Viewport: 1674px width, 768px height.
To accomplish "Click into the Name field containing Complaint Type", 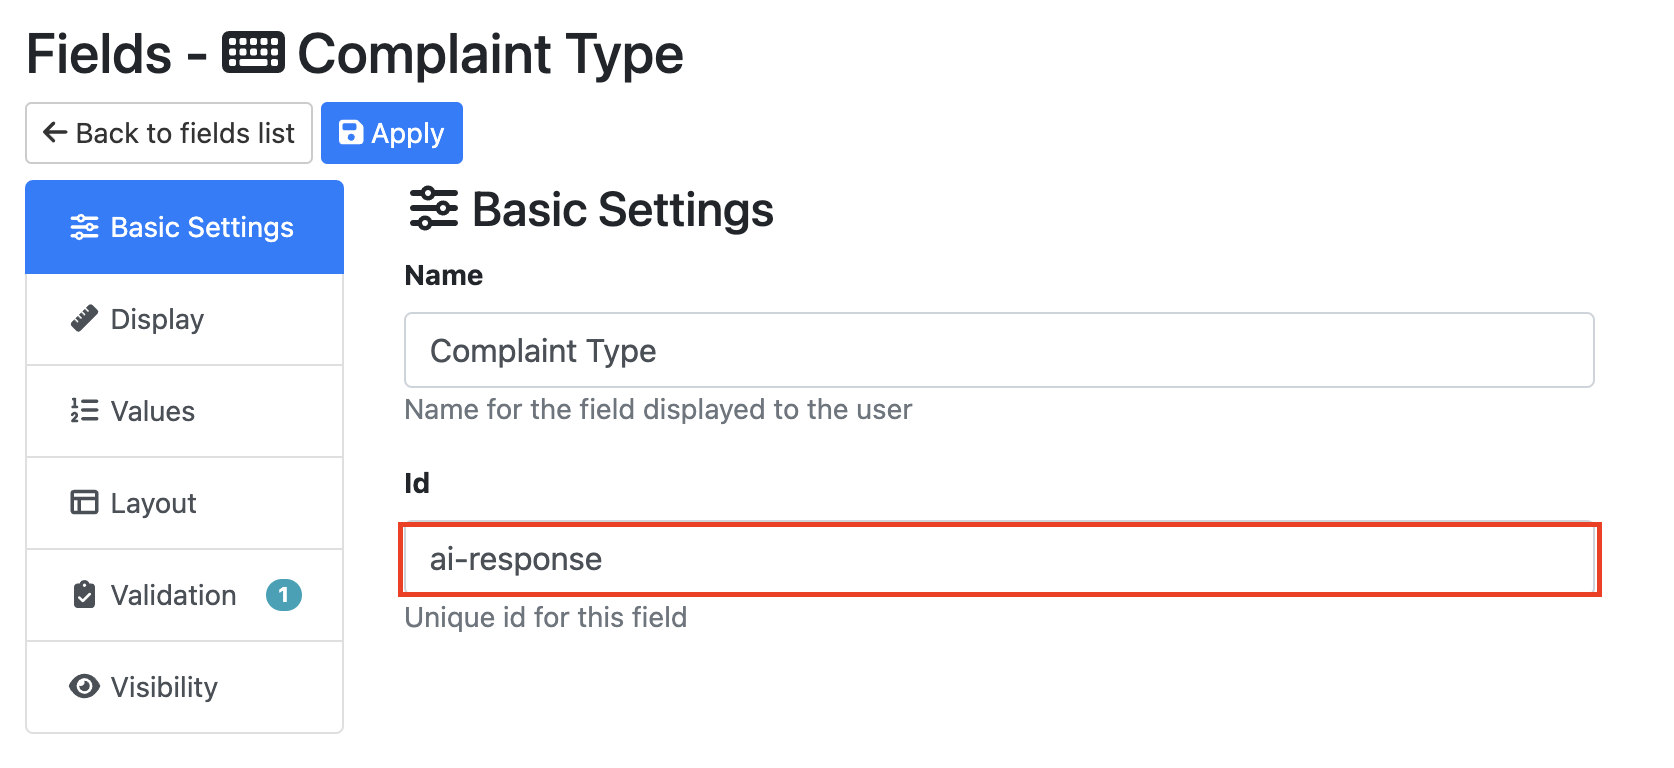I will (x=998, y=351).
